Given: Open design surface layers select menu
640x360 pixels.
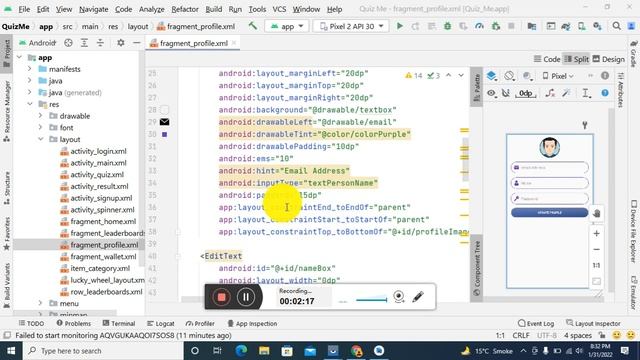Looking at the screenshot, I should click(491, 76).
